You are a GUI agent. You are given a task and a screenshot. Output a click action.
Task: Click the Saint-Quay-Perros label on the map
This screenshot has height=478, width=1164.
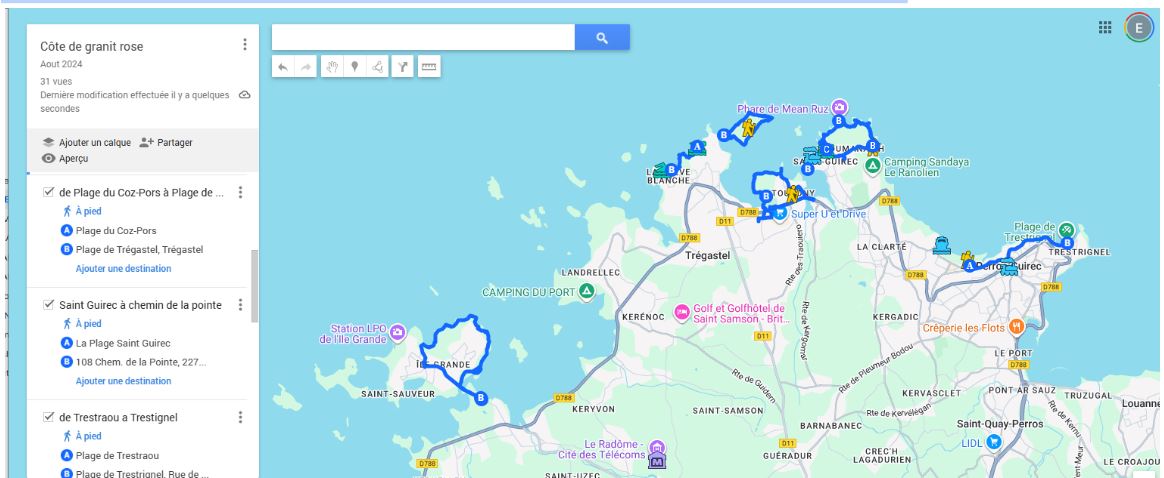(x=1000, y=425)
